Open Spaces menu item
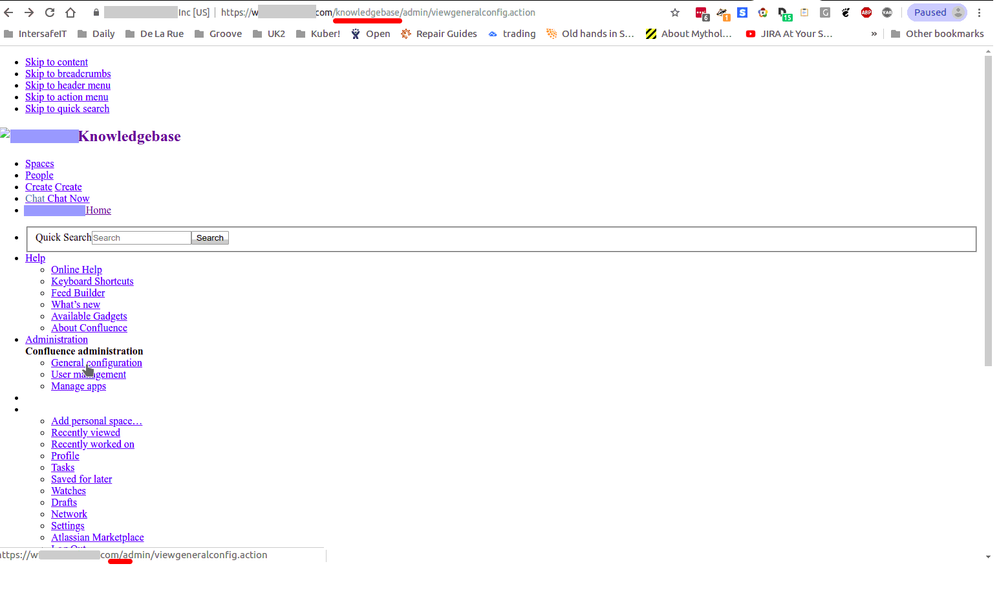The height and width of the screenshot is (603, 999). [x=40, y=164]
